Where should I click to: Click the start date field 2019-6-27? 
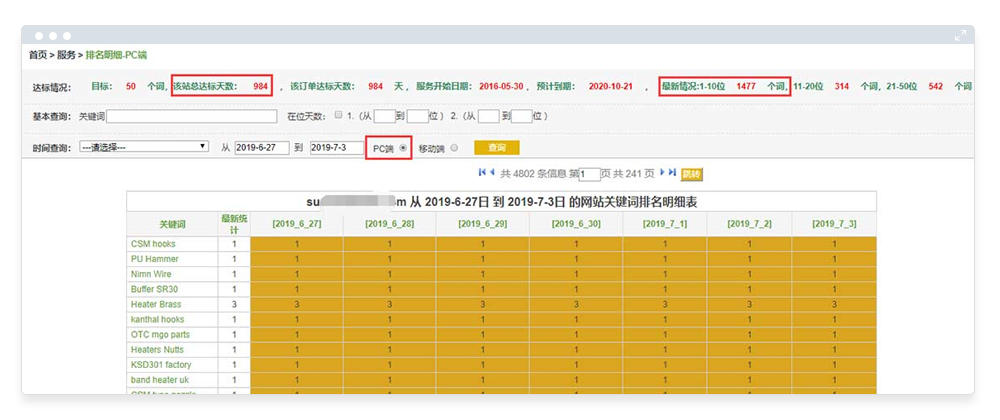pos(261,148)
